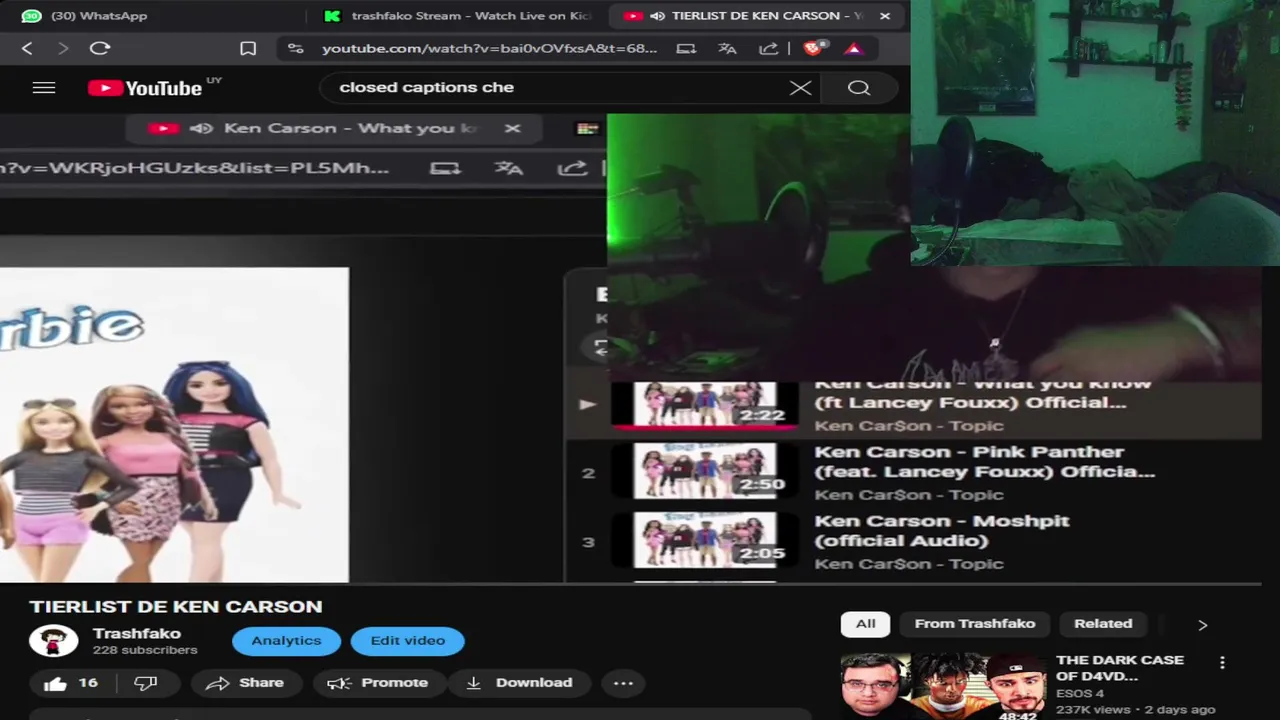
Task: Go forward in browser history
Action: coord(63,48)
